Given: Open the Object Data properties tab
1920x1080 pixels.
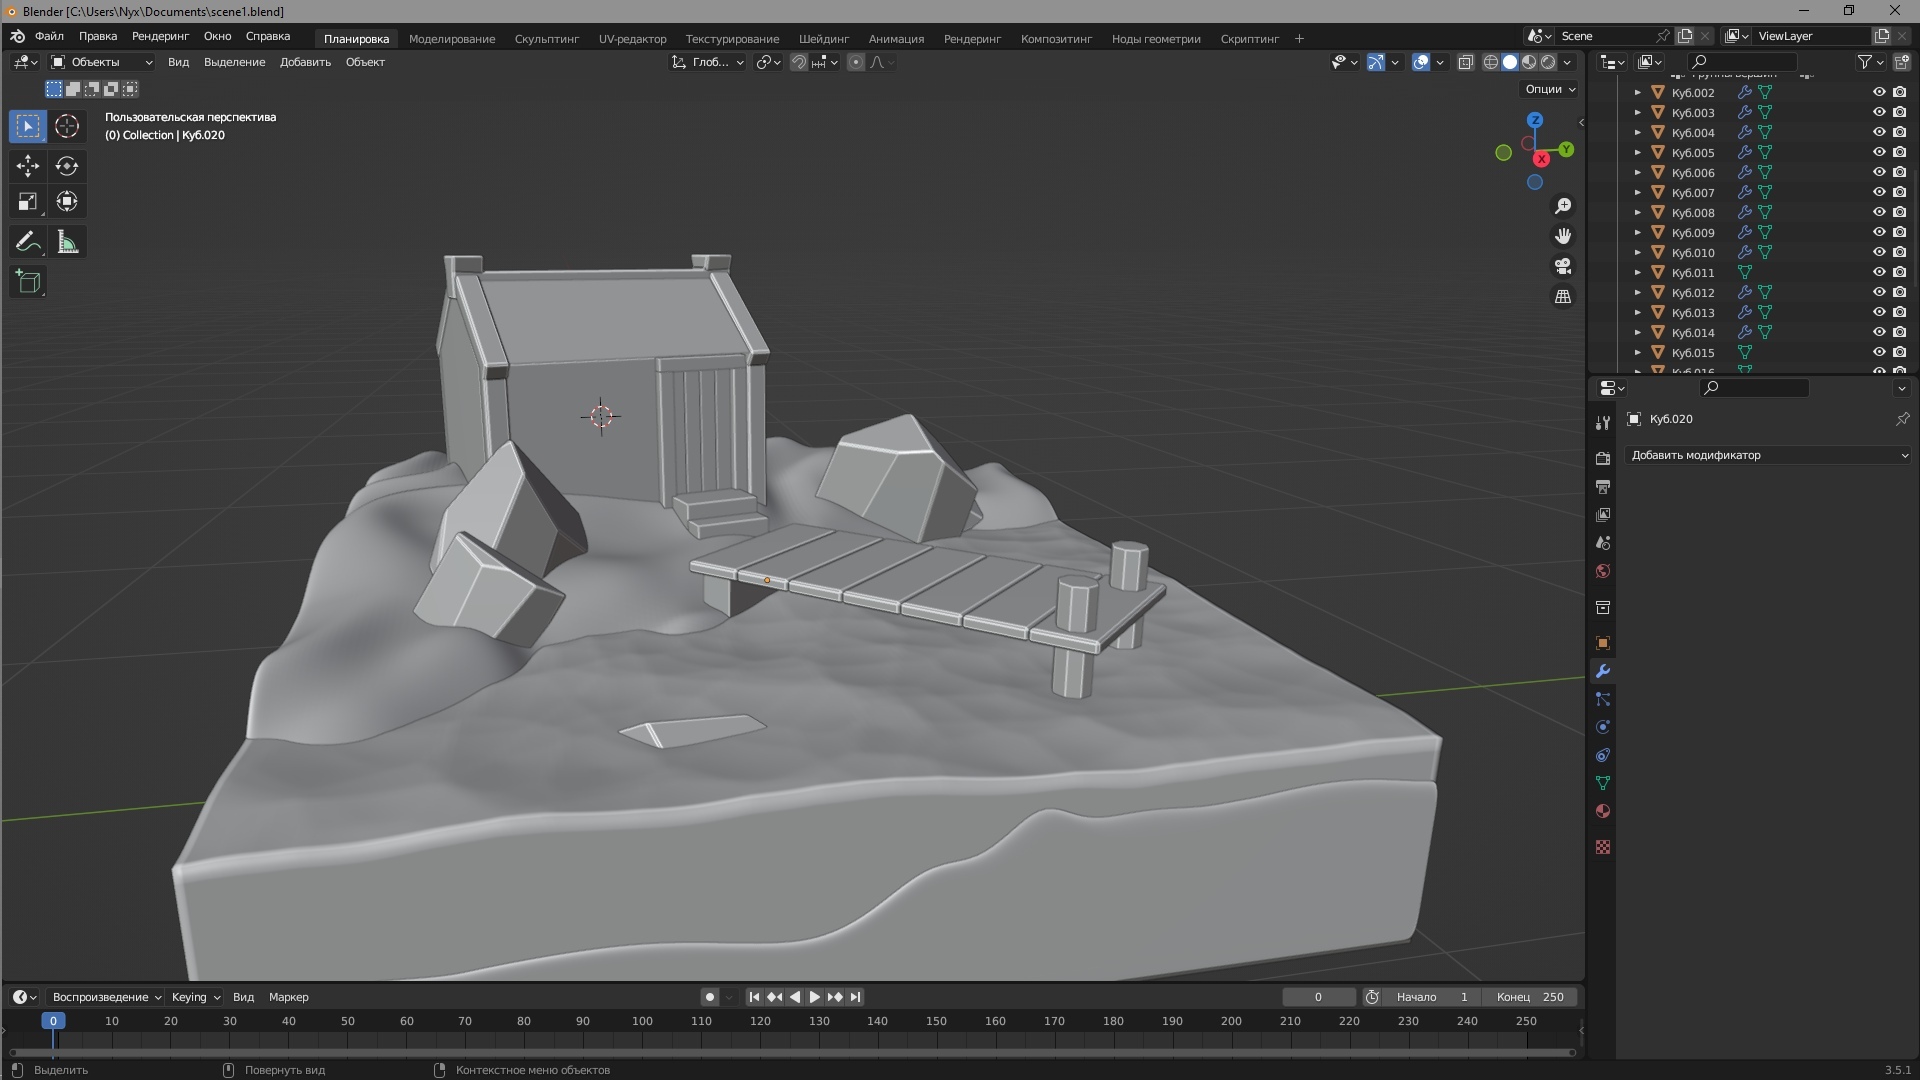Looking at the screenshot, I should [1603, 783].
